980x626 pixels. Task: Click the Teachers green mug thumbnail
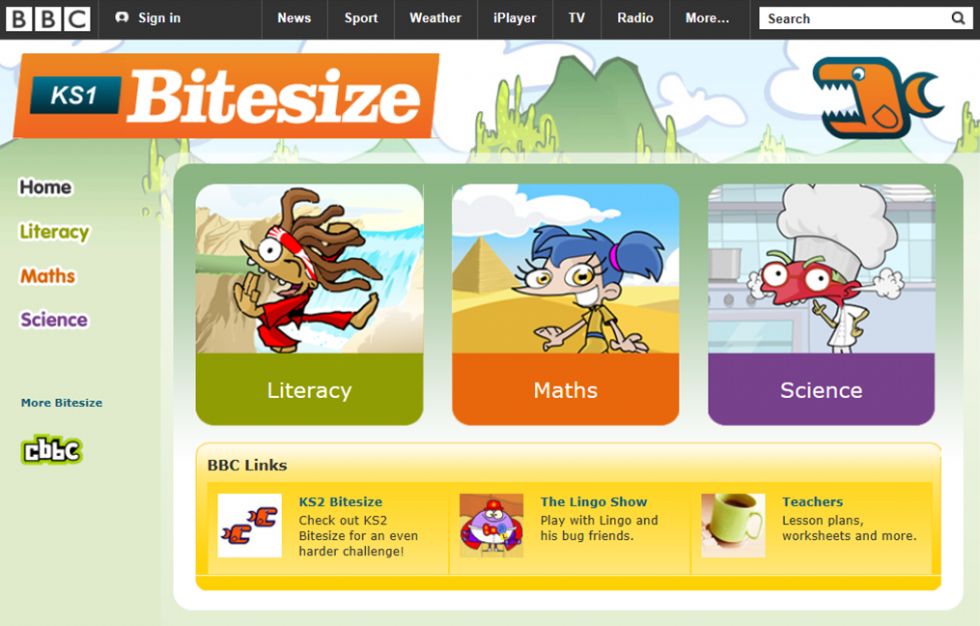(x=733, y=525)
